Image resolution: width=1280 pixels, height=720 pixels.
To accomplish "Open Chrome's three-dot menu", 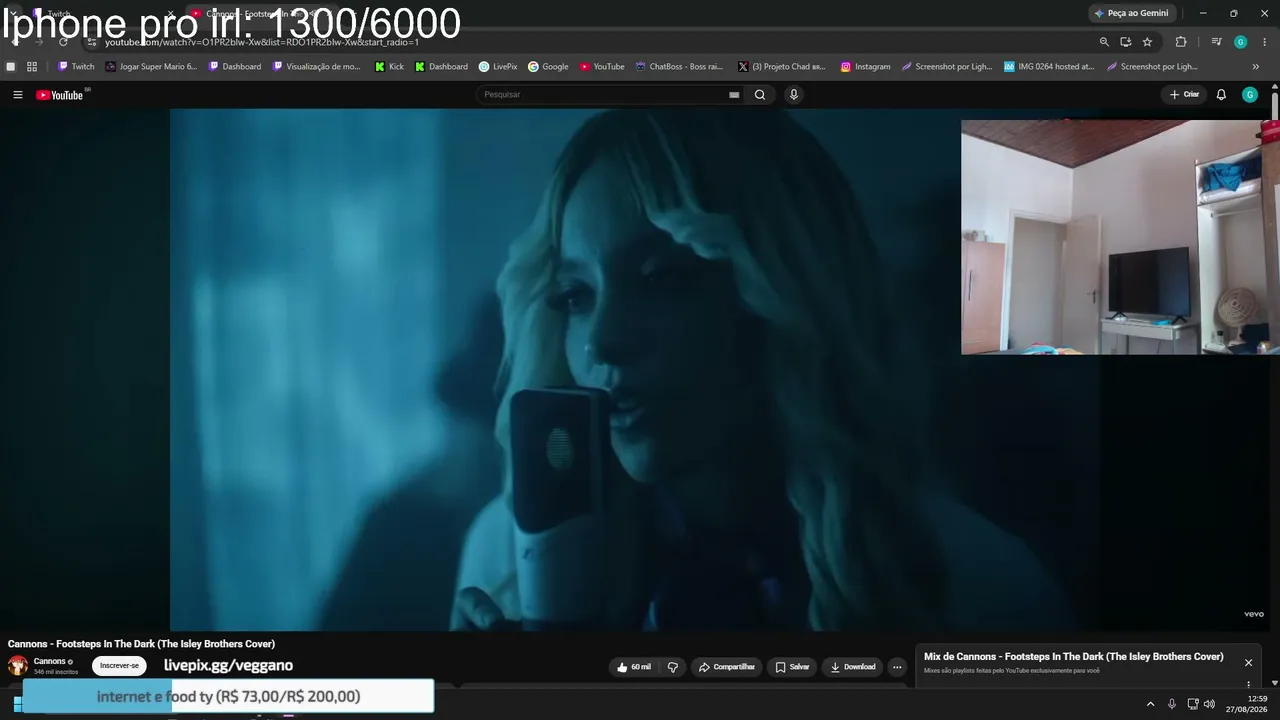I will [x=1265, y=42].
